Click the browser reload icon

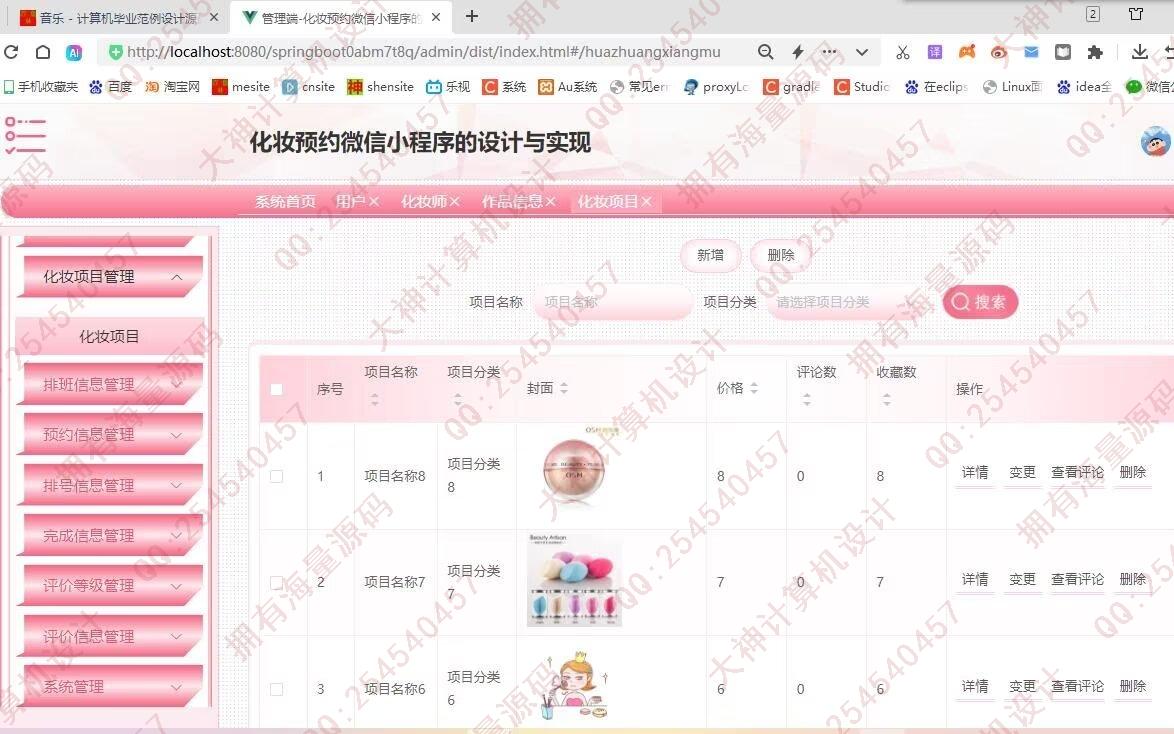point(11,52)
